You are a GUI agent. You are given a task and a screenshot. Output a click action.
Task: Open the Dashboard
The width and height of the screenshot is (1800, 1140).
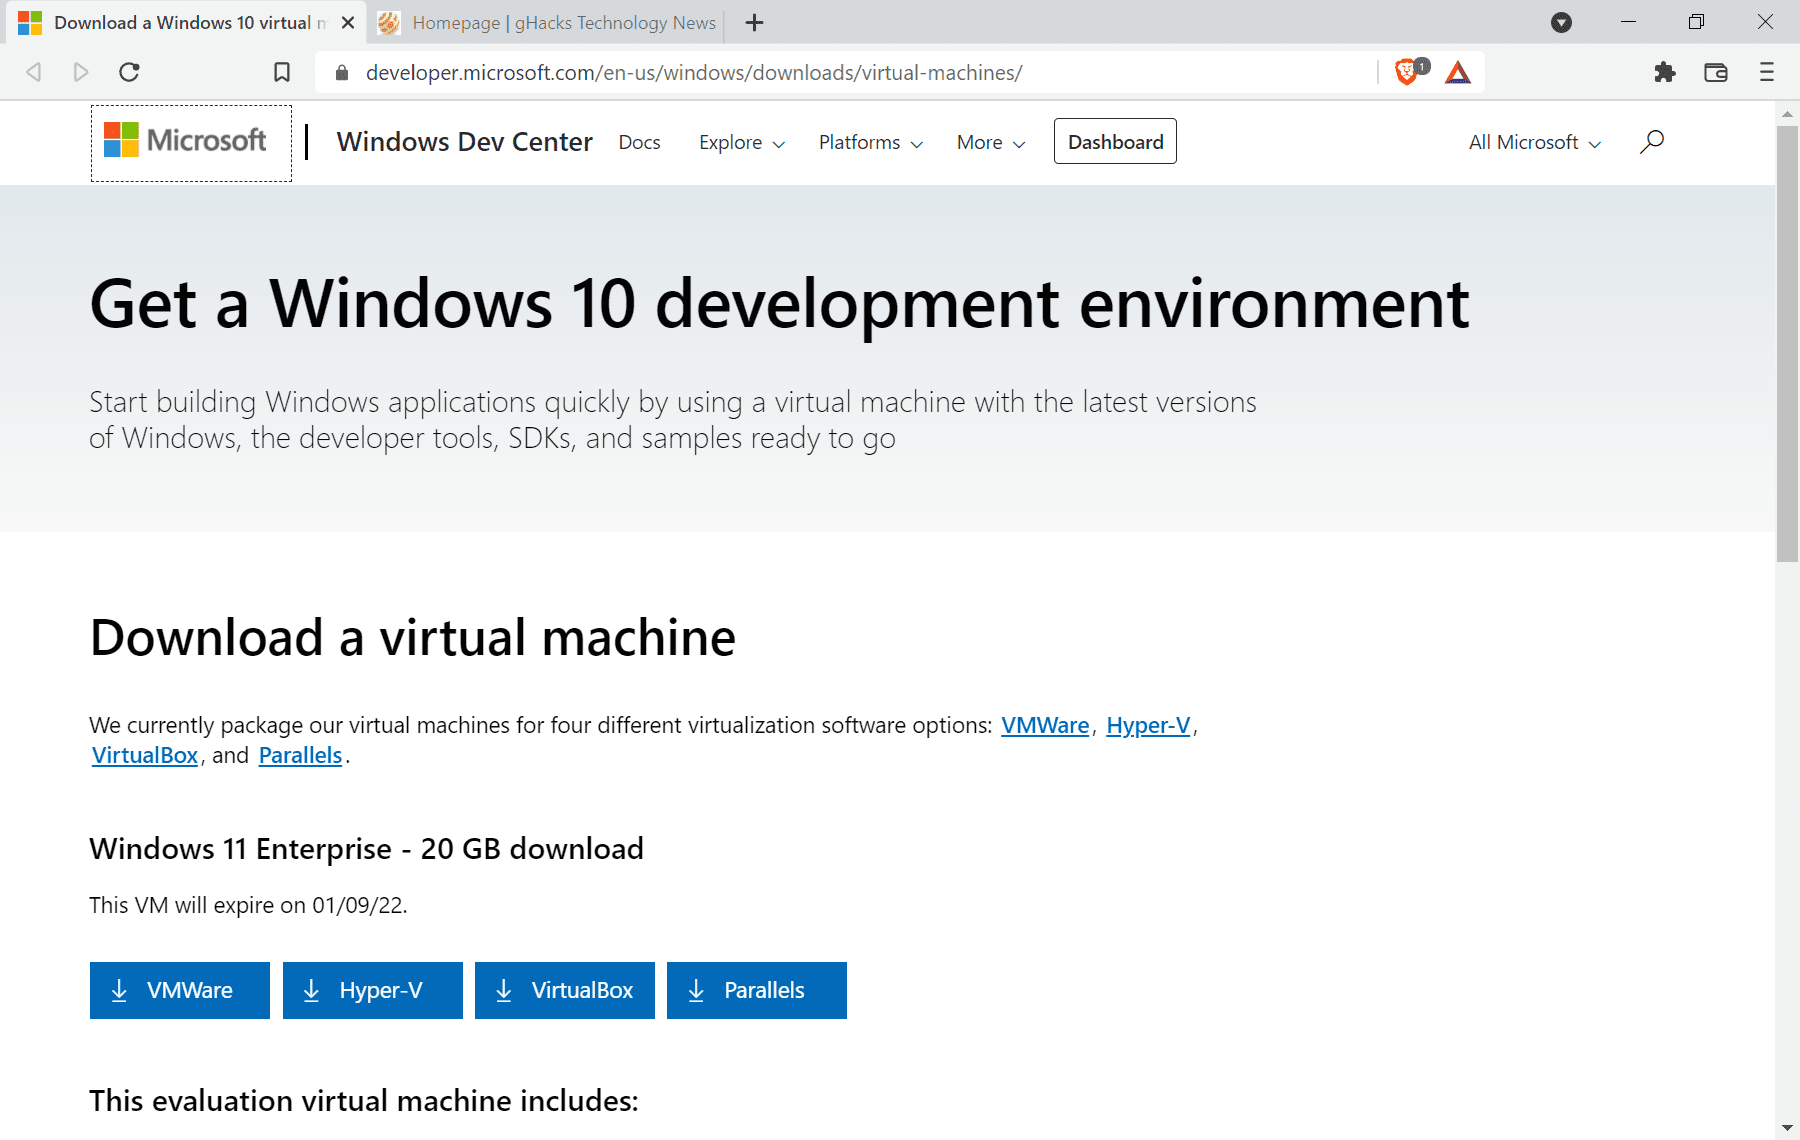click(x=1114, y=141)
